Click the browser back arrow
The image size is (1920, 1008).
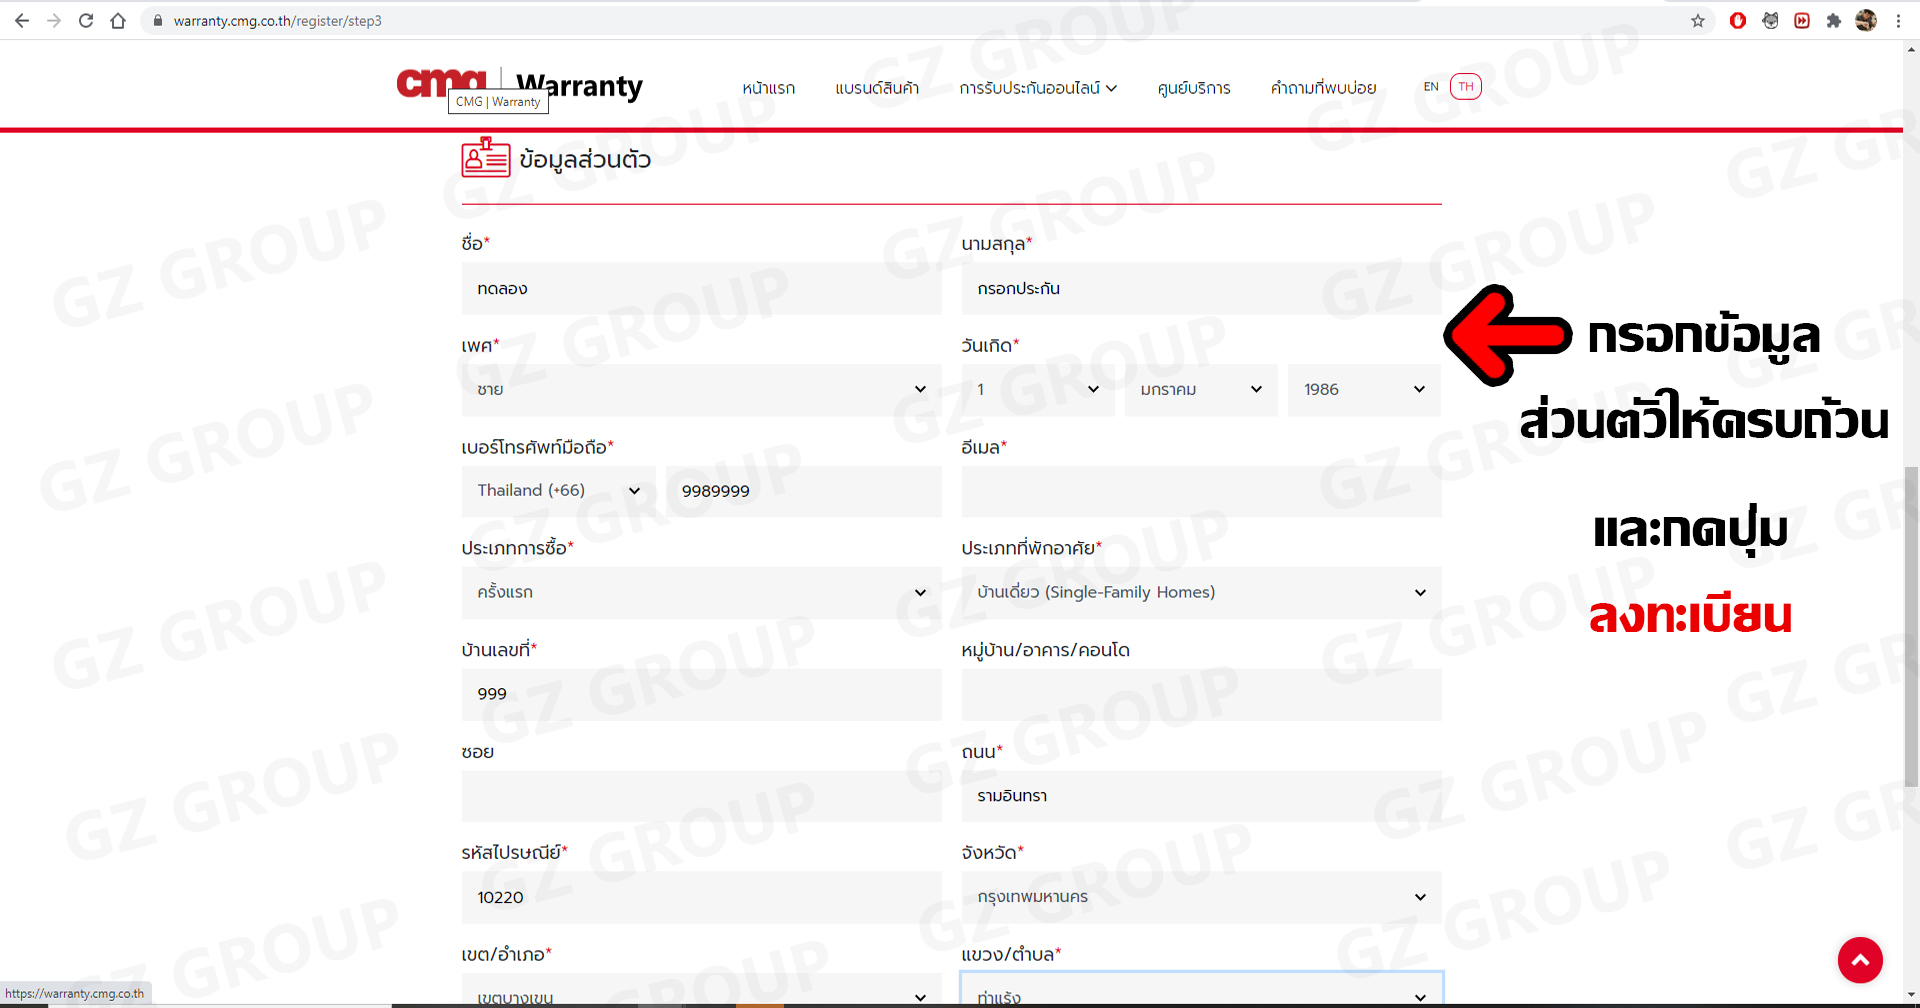[22, 21]
